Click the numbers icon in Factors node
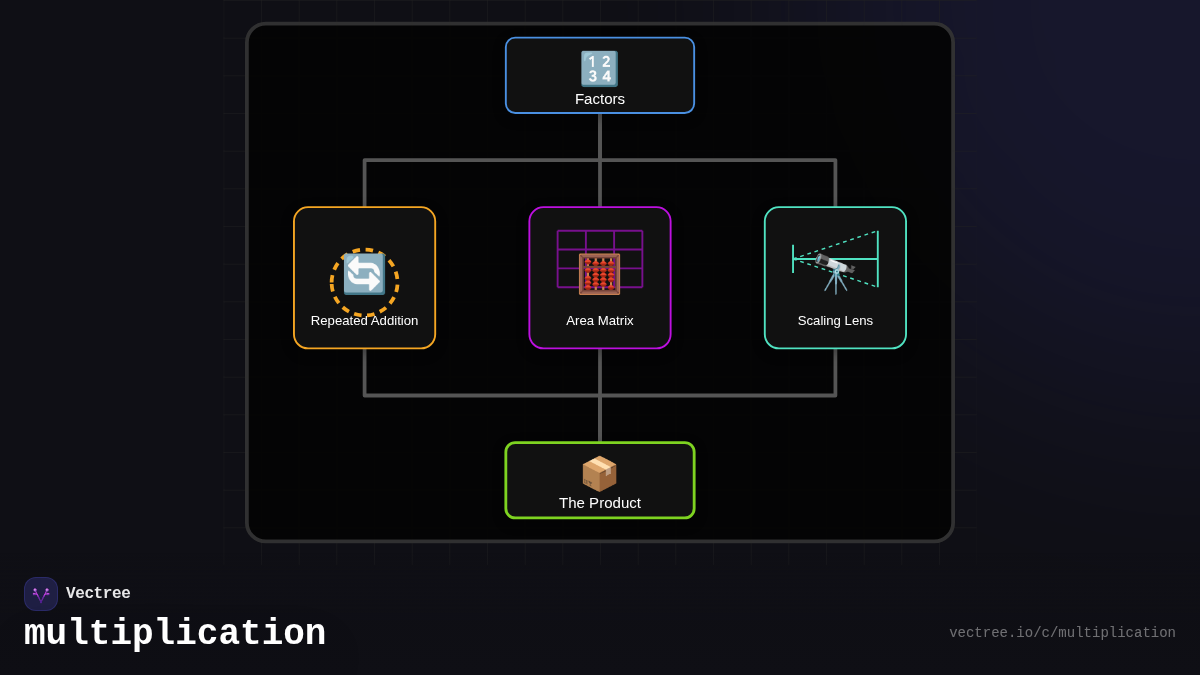 coord(599,69)
